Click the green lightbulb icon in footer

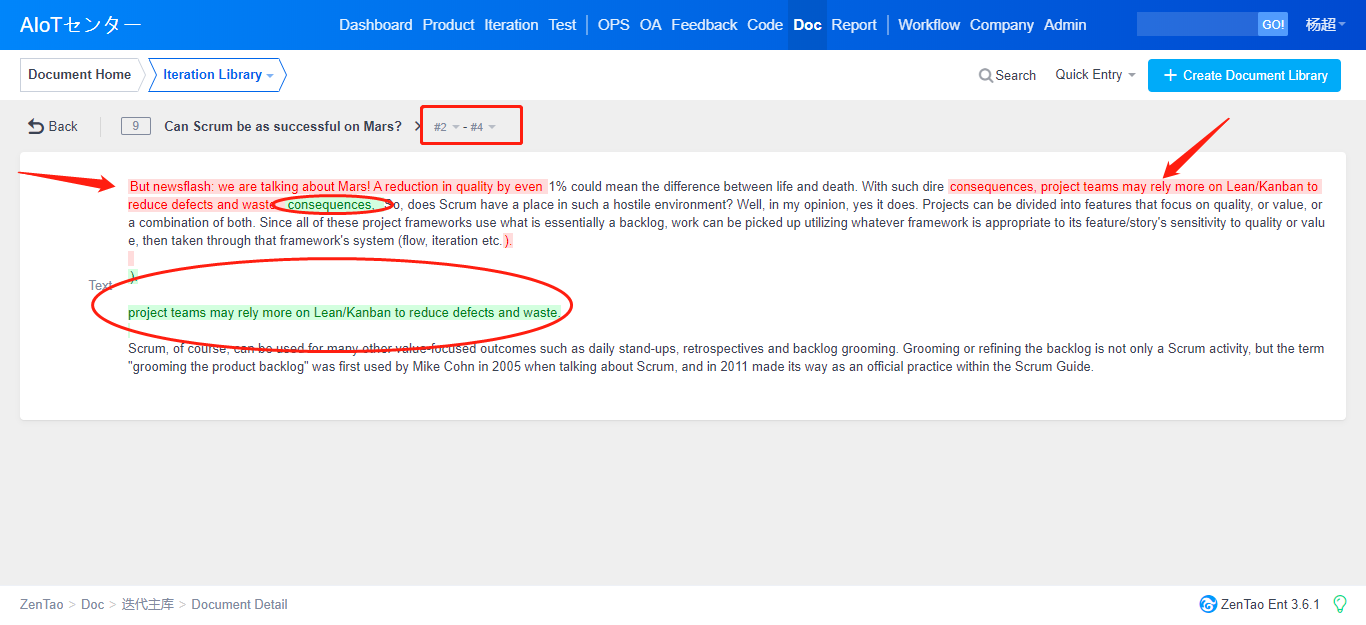(x=1340, y=604)
